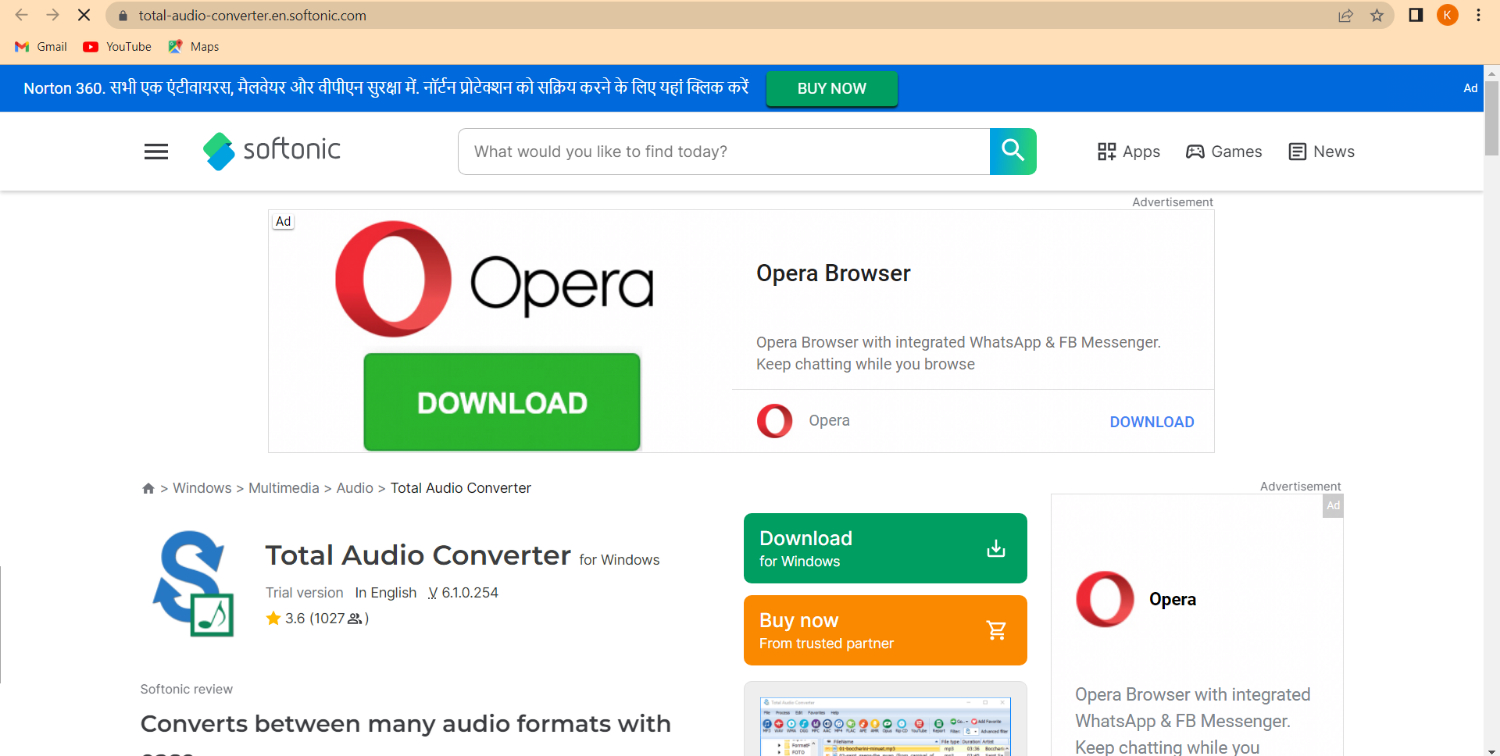Open the browser side panel icon
1500x756 pixels.
pyautogui.click(x=1416, y=15)
